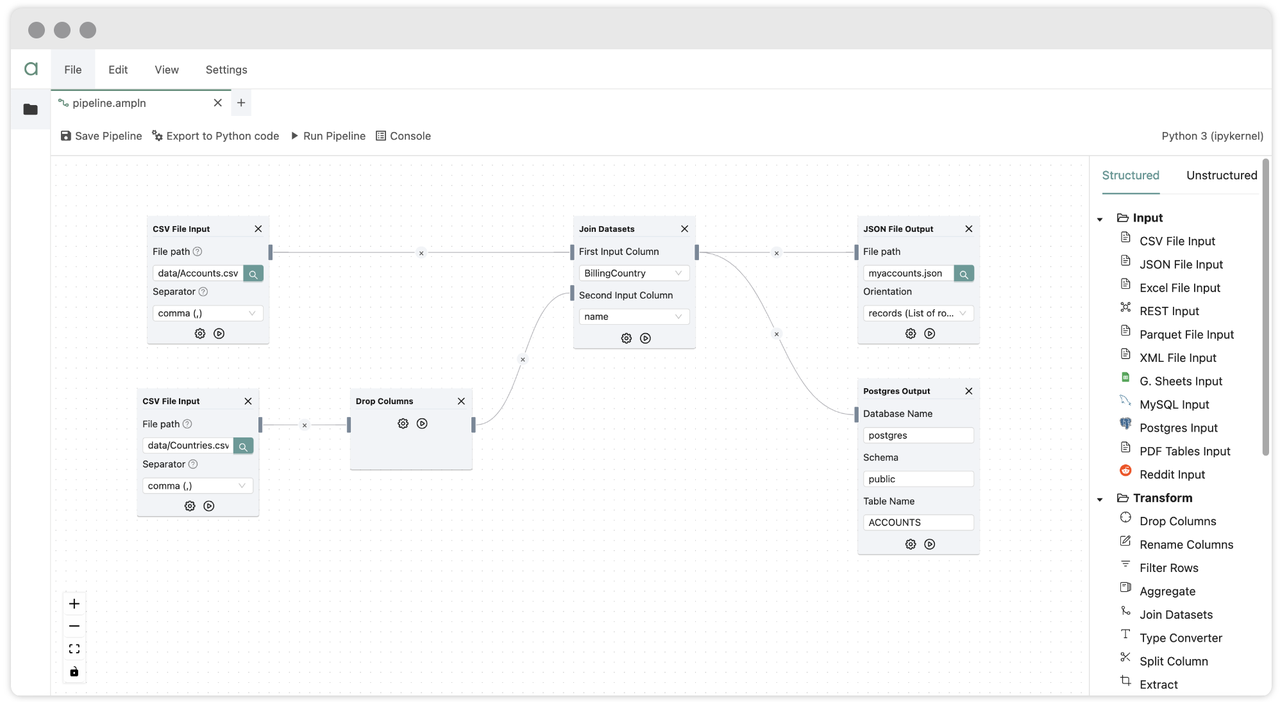Image resolution: width=1280 pixels, height=702 pixels.
Task: Browse file for myaccounts.json search icon
Action: pos(964,273)
